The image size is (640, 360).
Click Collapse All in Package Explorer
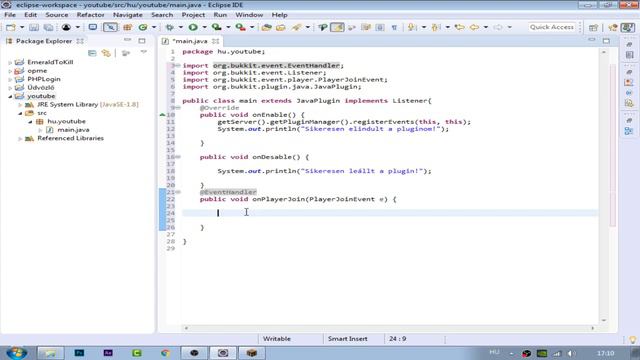pos(92,53)
